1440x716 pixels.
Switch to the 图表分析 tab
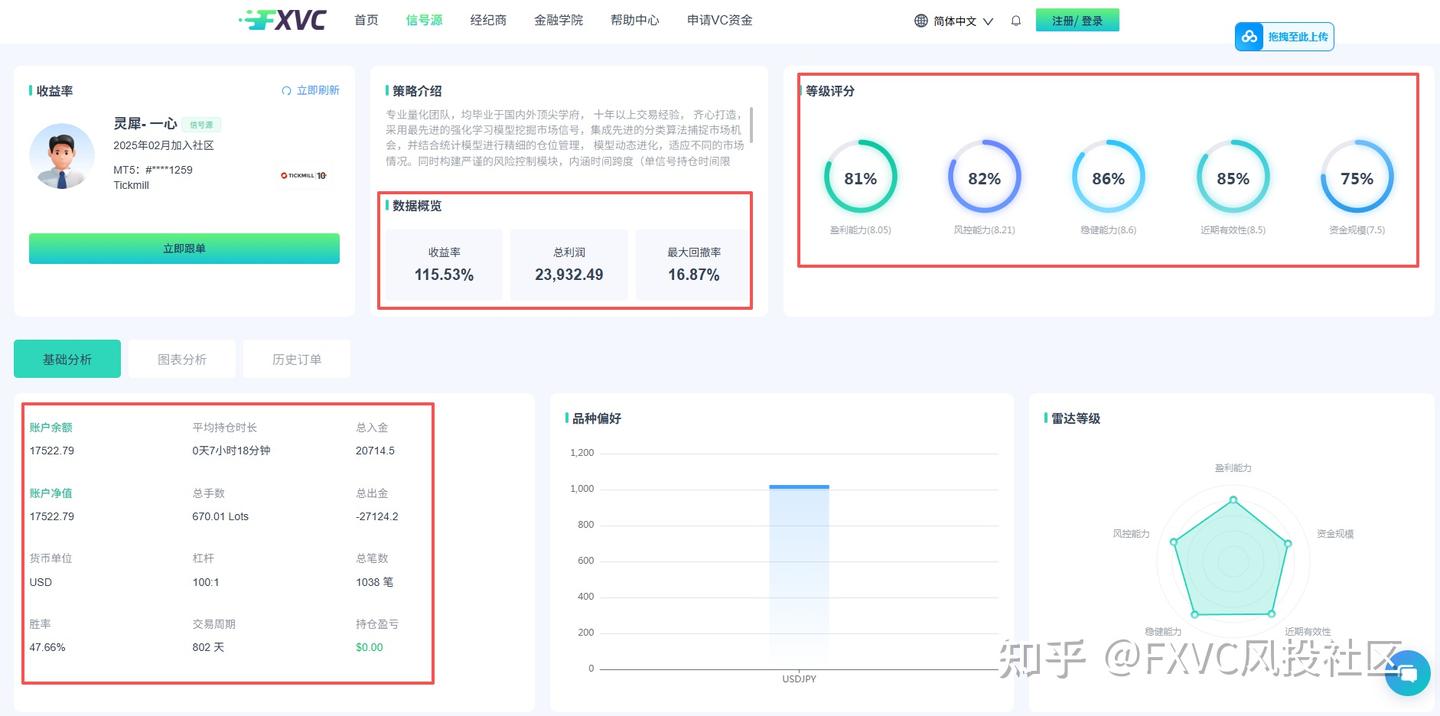(x=181, y=358)
